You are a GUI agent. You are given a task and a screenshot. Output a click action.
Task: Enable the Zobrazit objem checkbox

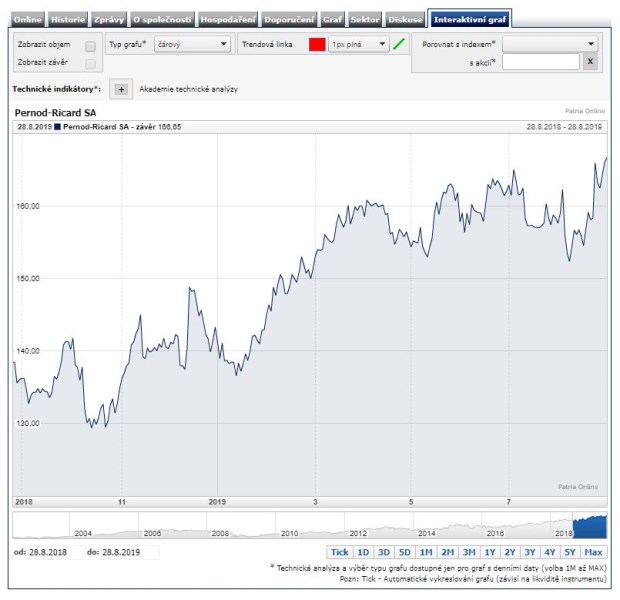pyautogui.click(x=91, y=46)
